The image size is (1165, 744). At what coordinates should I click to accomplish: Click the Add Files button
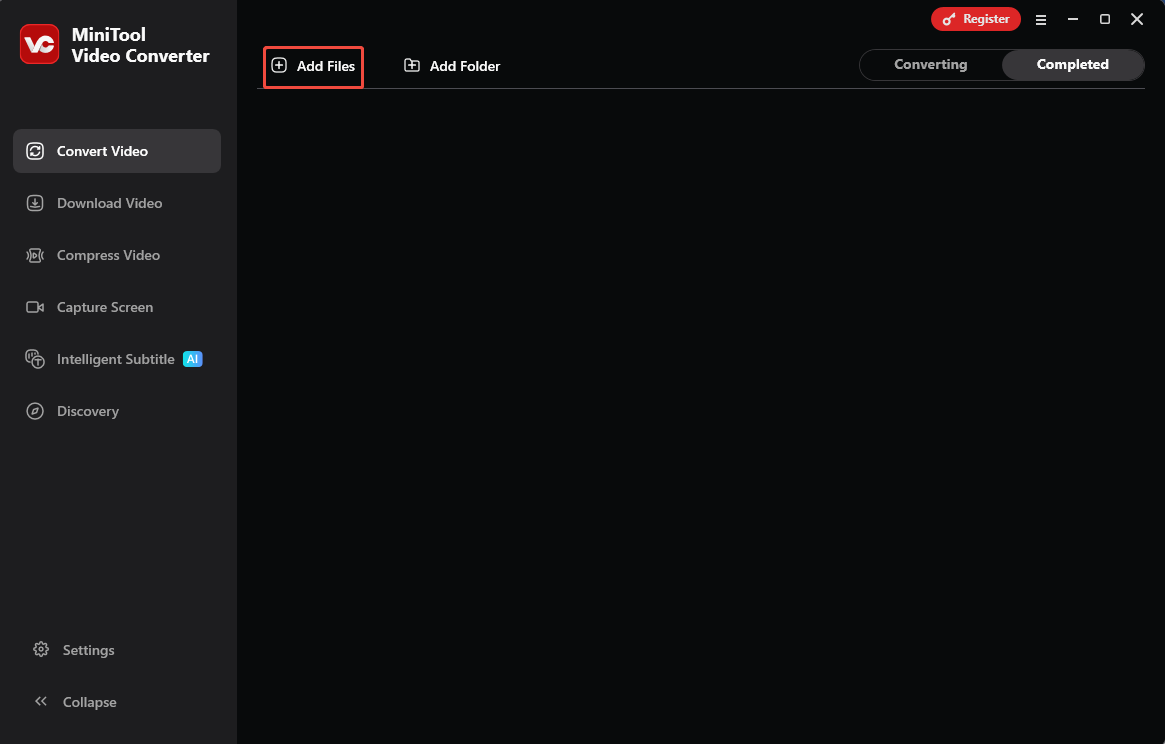(313, 66)
